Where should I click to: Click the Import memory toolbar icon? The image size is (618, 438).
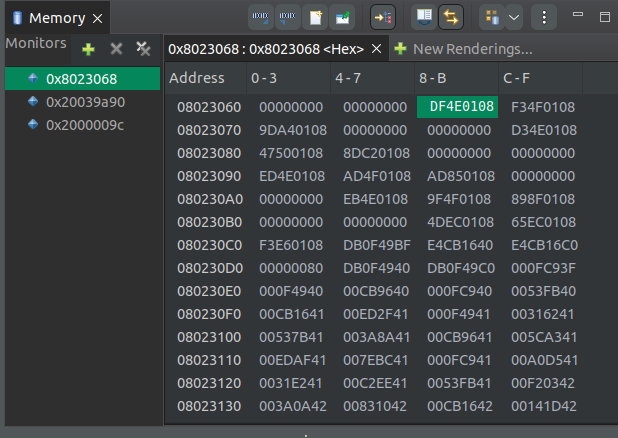coord(261,17)
